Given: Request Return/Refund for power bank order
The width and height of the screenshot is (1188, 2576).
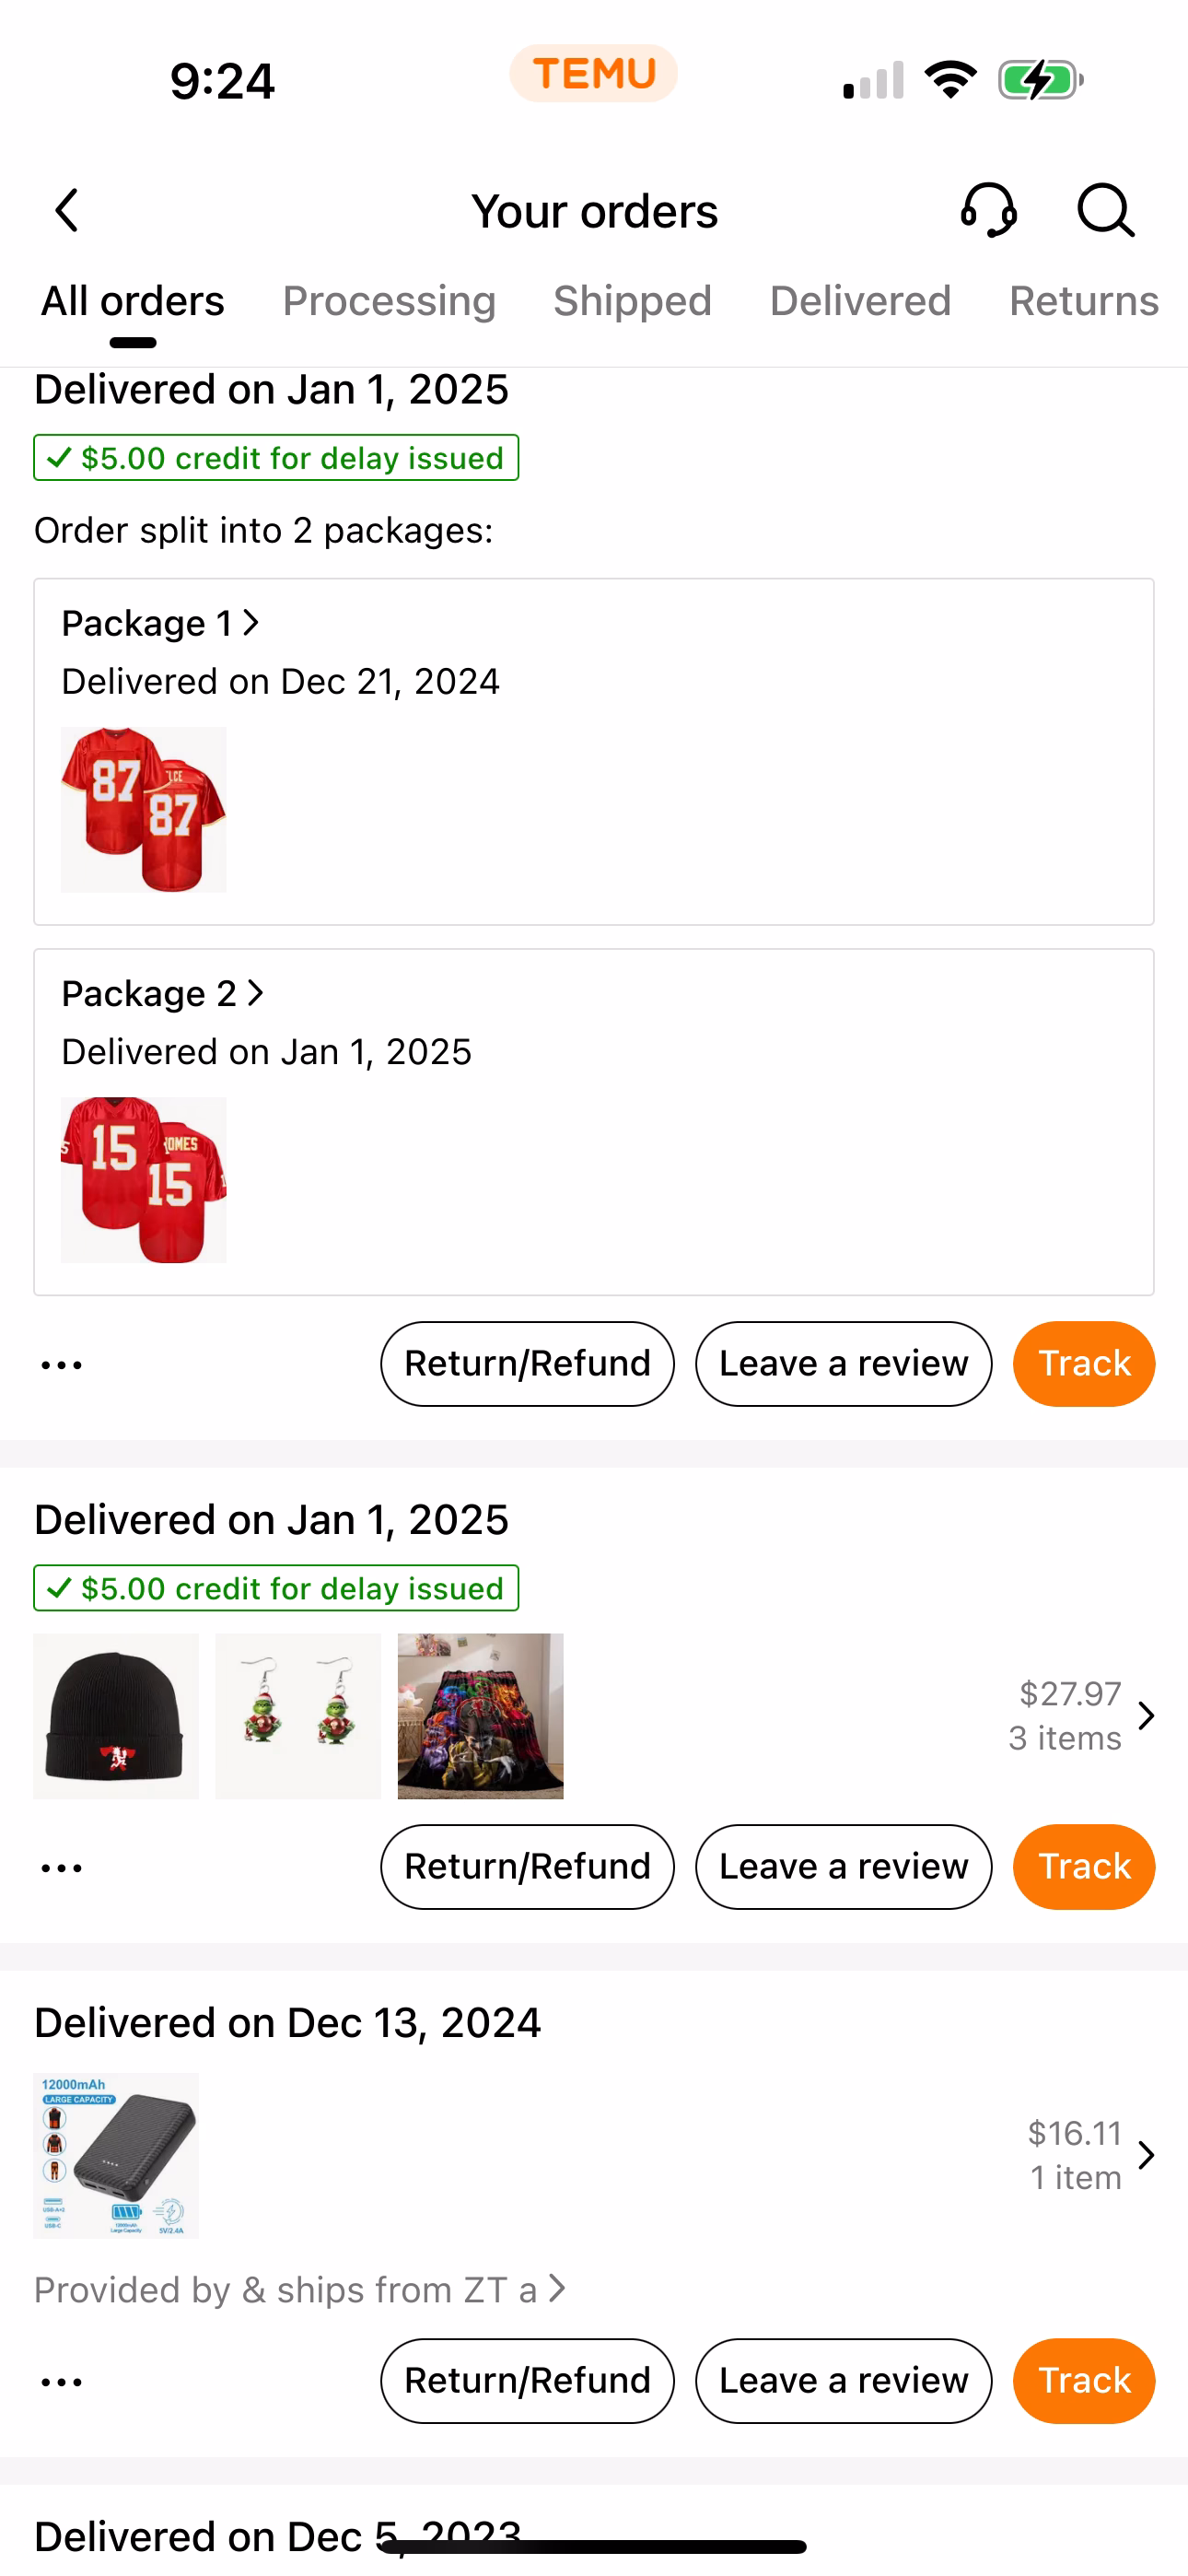Looking at the screenshot, I should 527,2381.
